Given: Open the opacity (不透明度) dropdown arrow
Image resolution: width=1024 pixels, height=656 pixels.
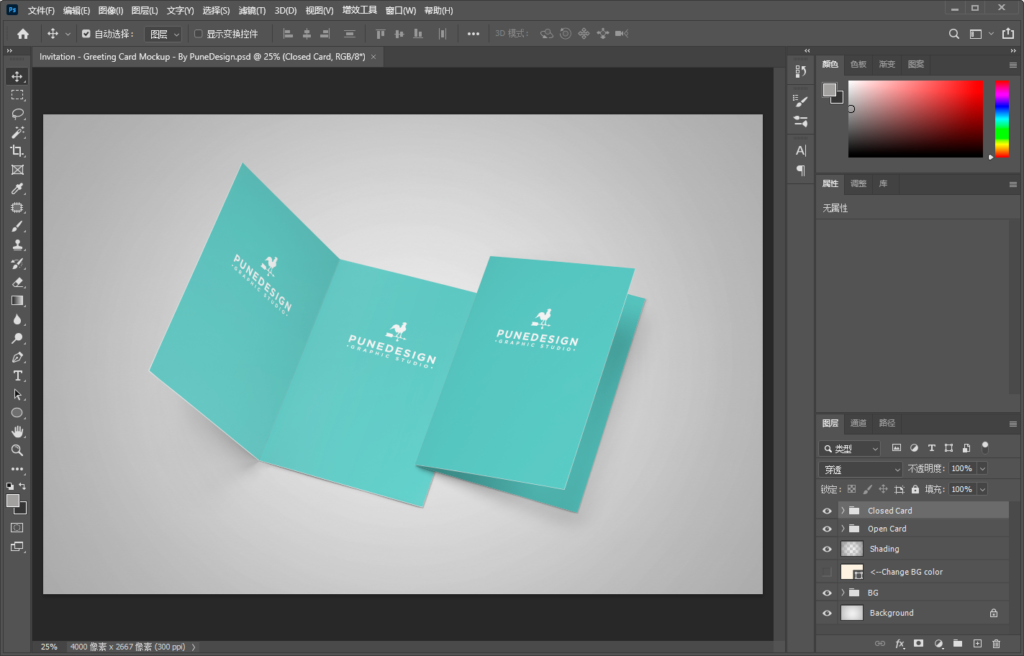Looking at the screenshot, I should pos(982,468).
